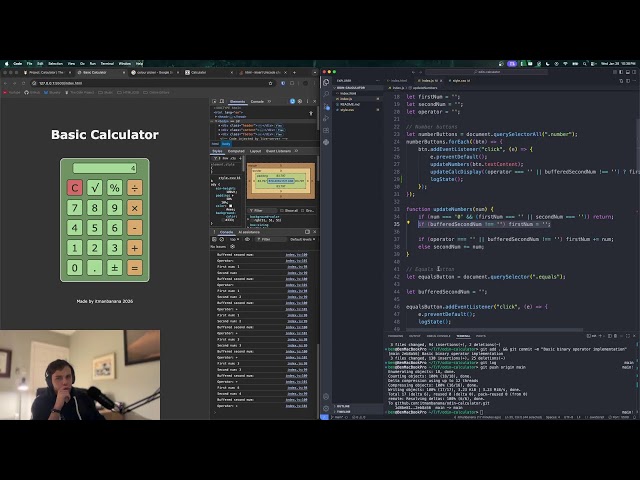Image resolution: width=640 pixels, height=480 pixels.
Task: Open the Event Listeners tab in DevTools
Action: pos(278,151)
